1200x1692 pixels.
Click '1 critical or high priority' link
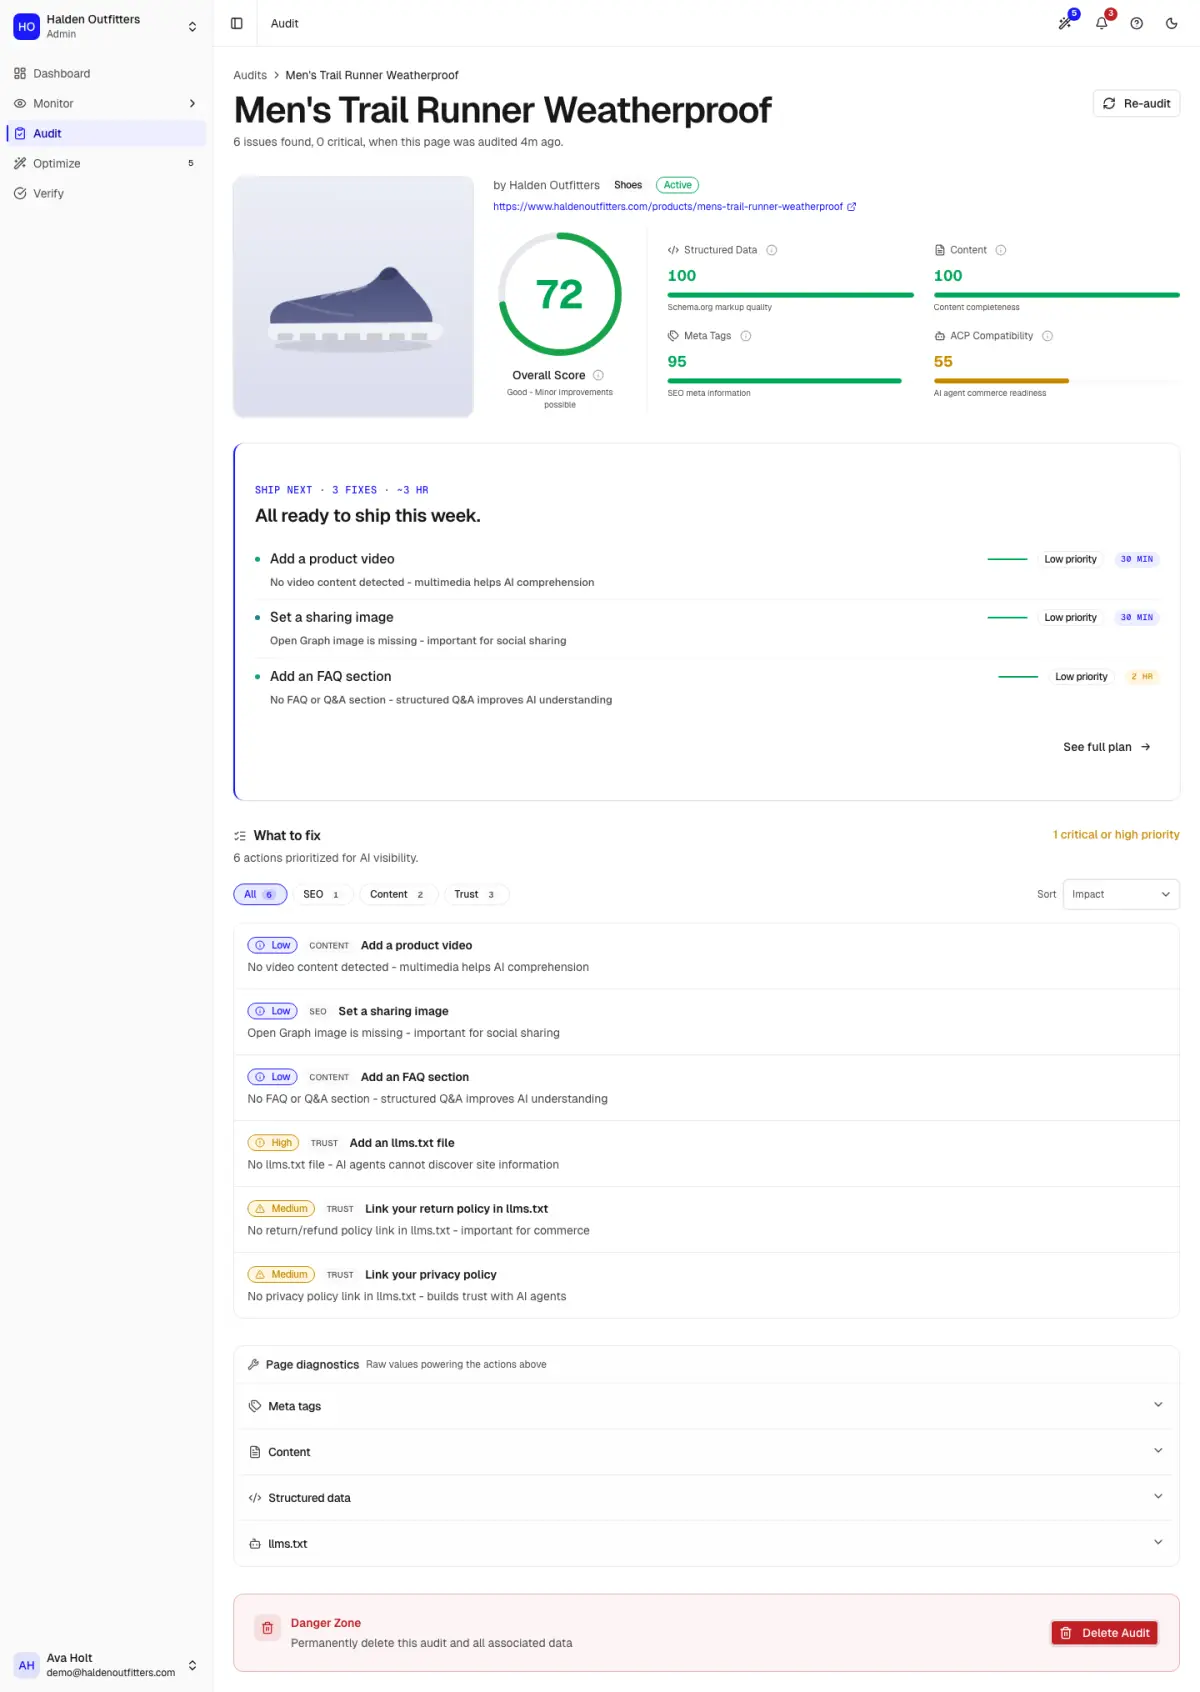coord(1116,835)
